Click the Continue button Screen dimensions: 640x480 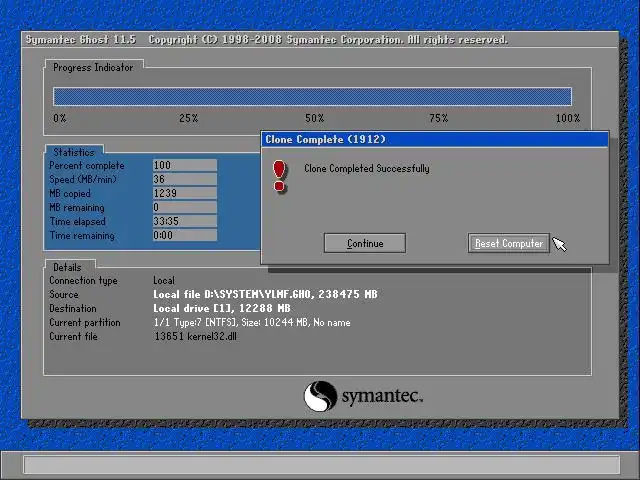[364, 243]
